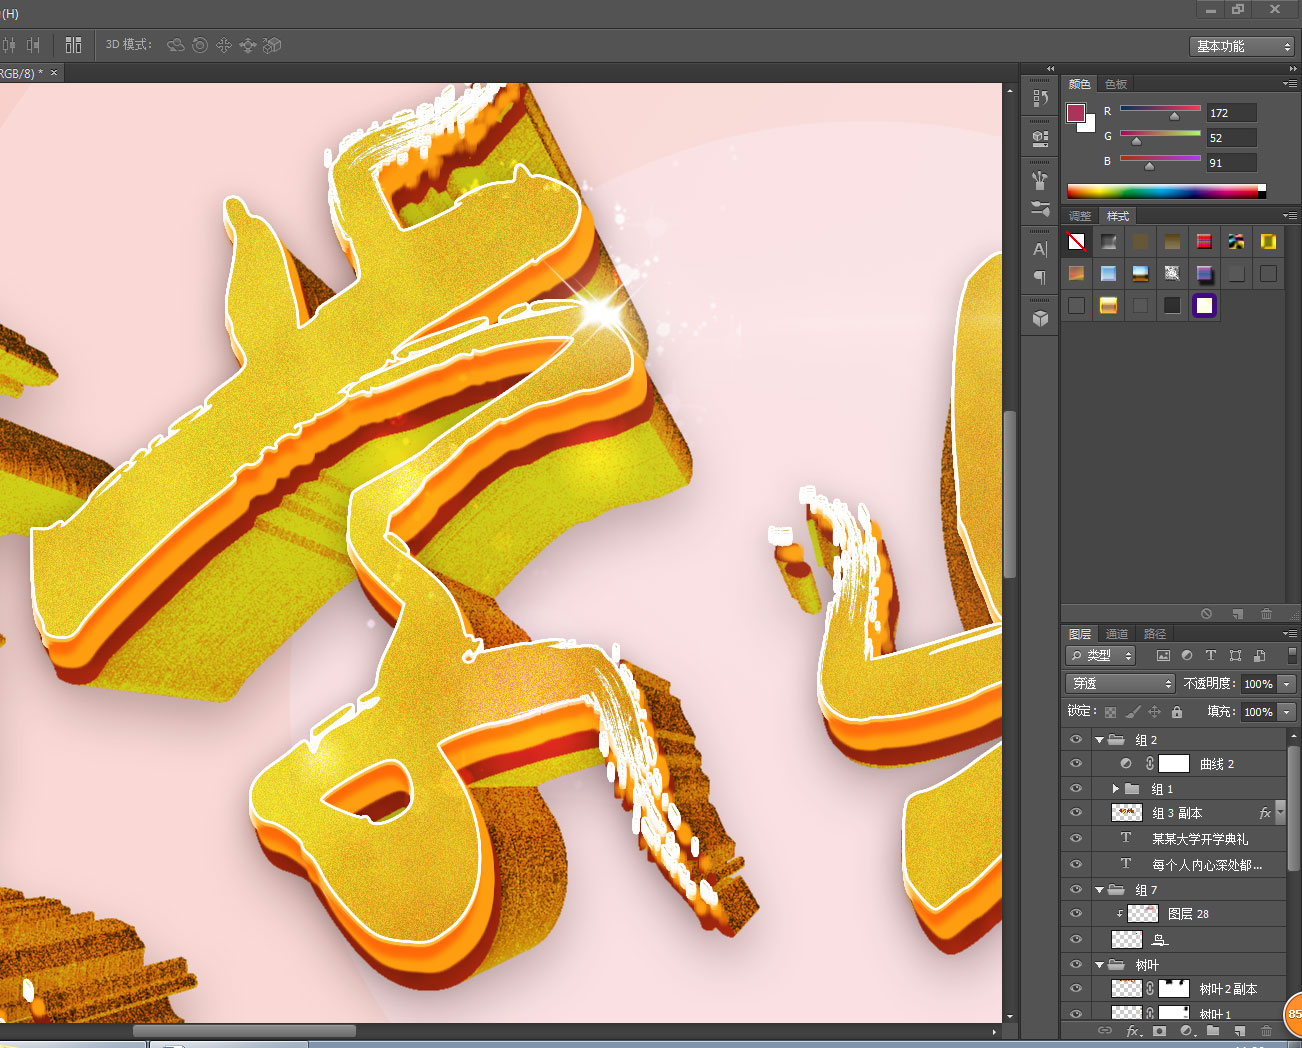Click lock all padlock icon
The width and height of the screenshot is (1302, 1048).
1177,712
